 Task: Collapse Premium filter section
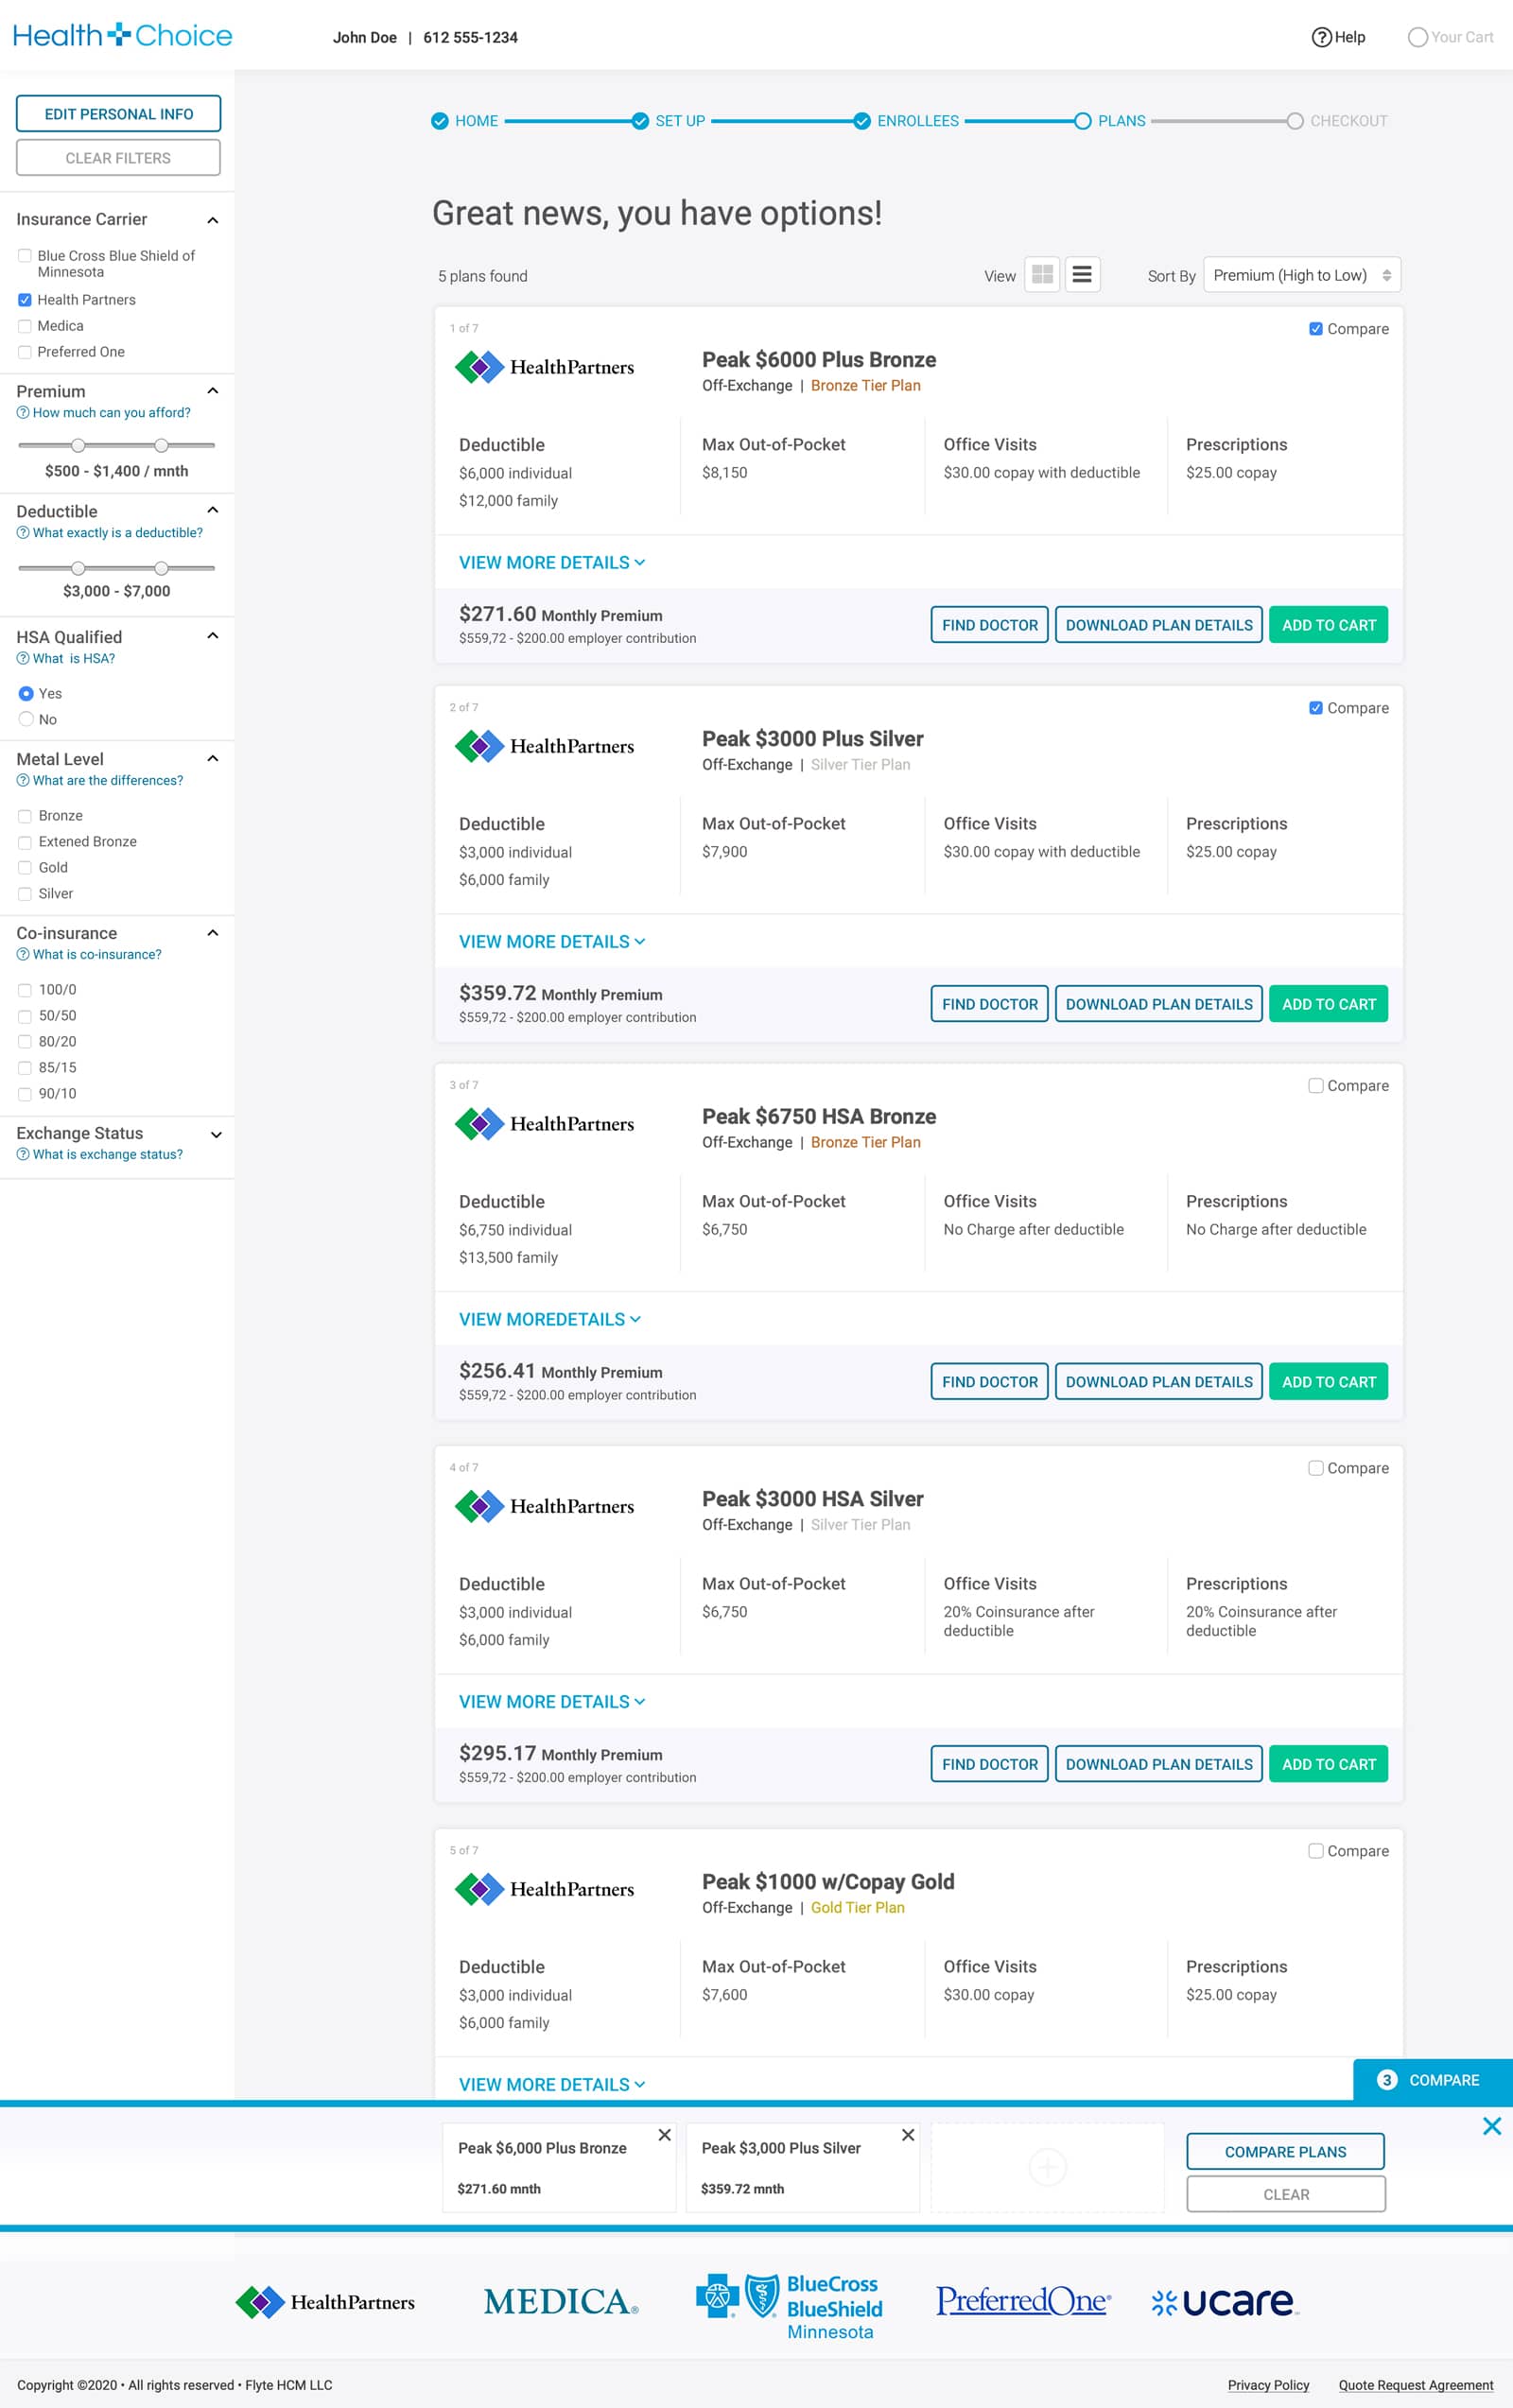[213, 391]
